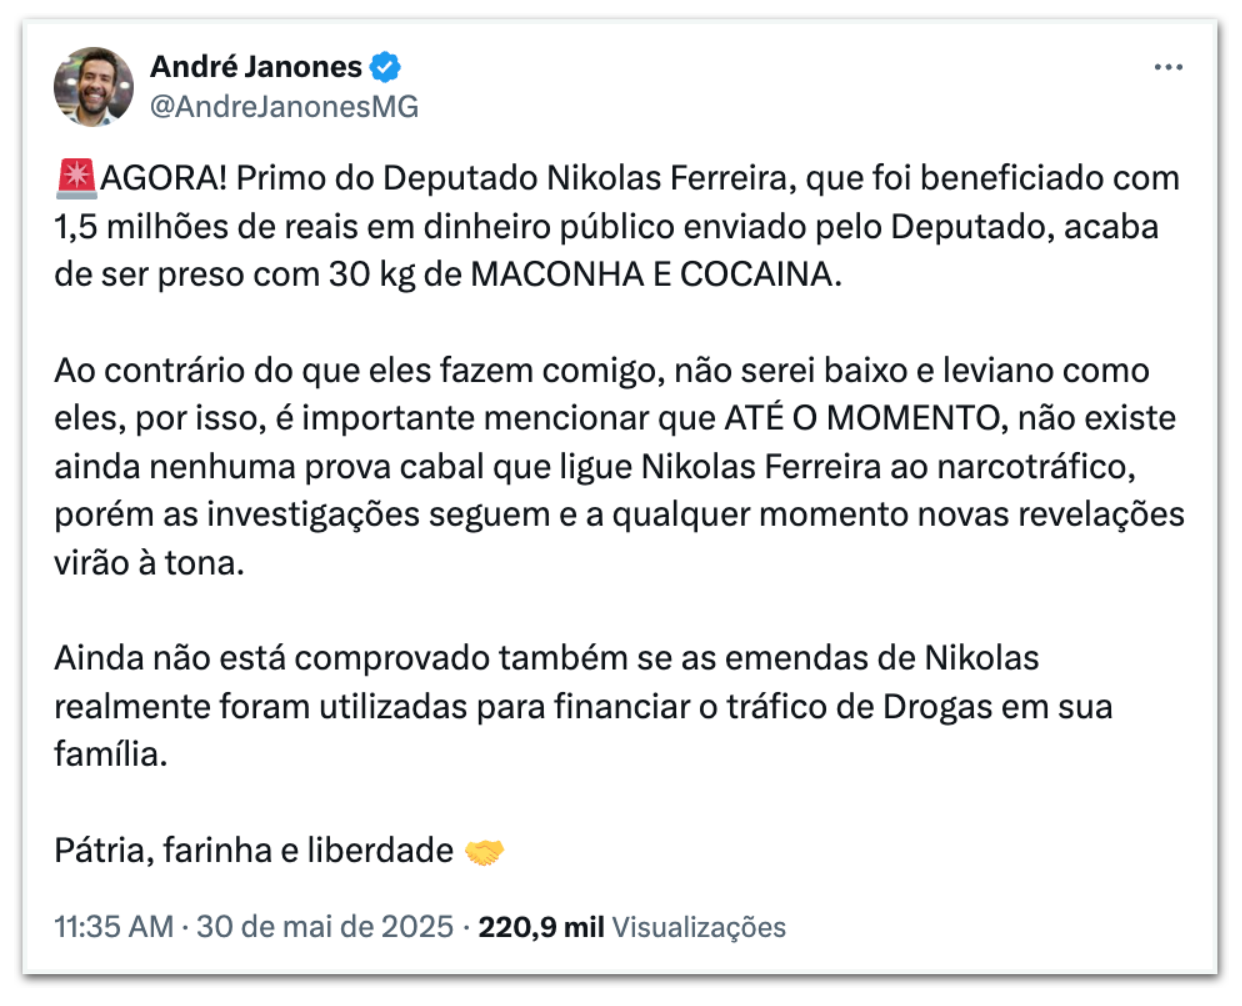
Task: Click the @AndreJanonesMG handle
Action: (284, 107)
